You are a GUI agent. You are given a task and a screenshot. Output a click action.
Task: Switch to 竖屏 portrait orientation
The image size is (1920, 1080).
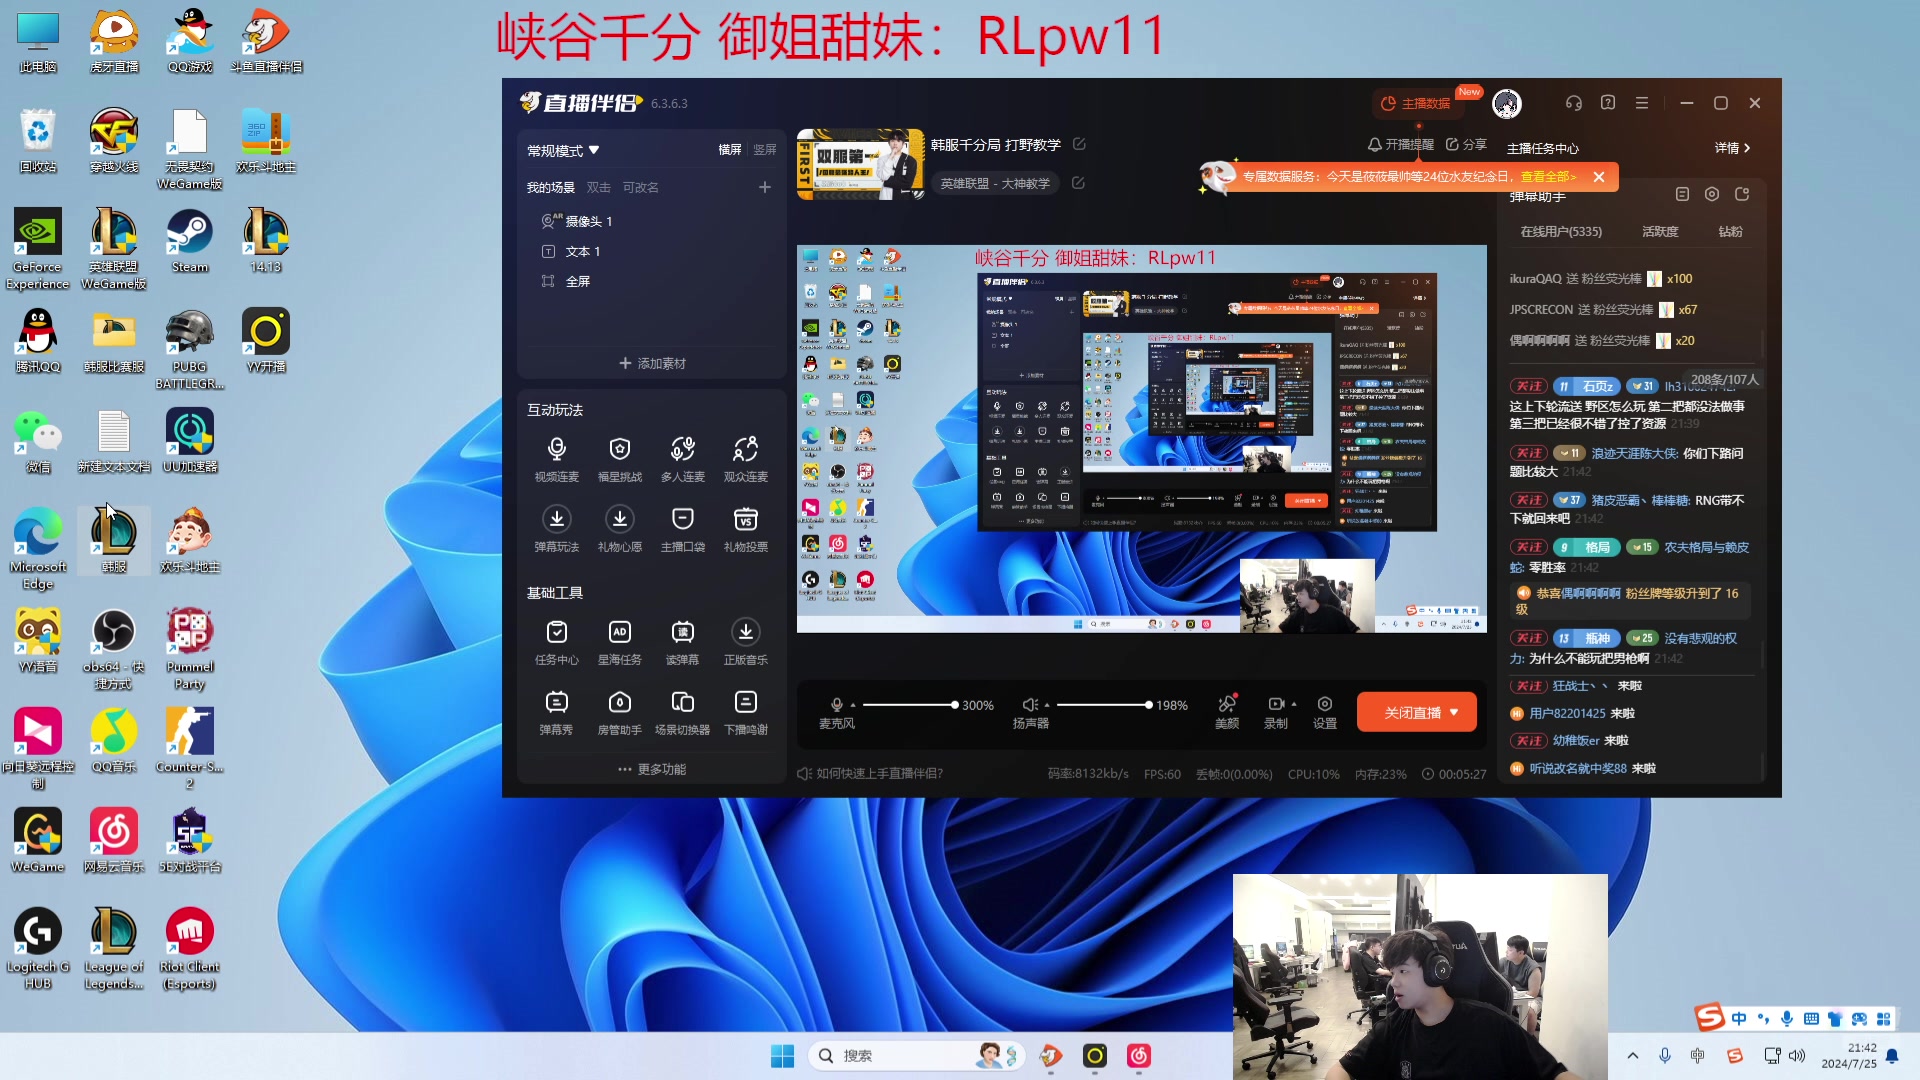click(764, 150)
